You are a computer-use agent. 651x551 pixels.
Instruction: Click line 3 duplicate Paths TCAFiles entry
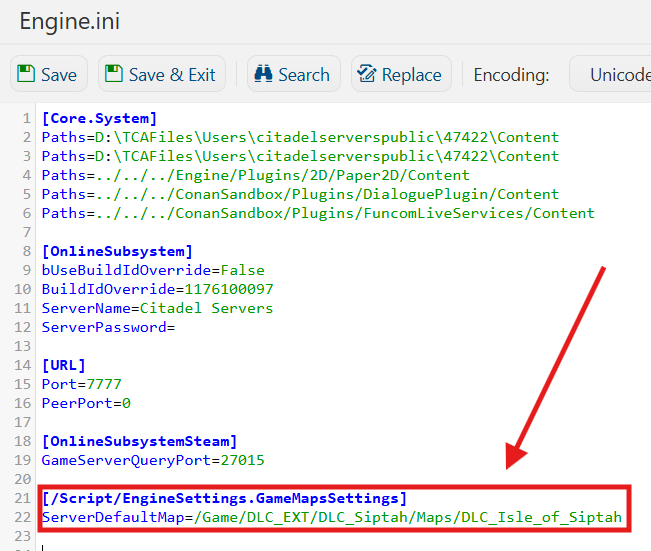click(300, 156)
